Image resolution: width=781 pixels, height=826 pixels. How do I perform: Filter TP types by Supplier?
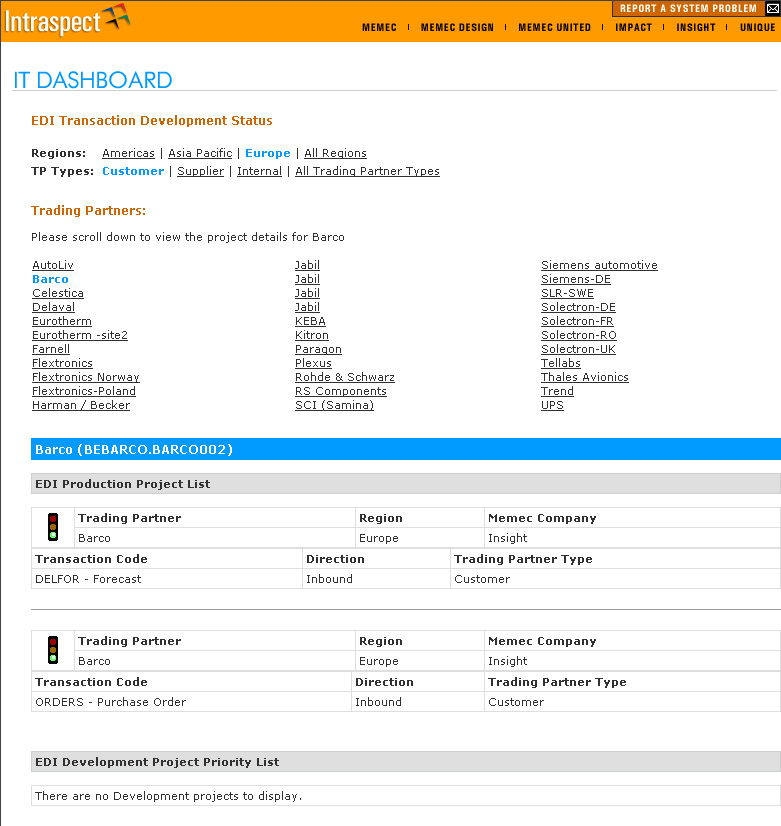pyautogui.click(x=201, y=171)
